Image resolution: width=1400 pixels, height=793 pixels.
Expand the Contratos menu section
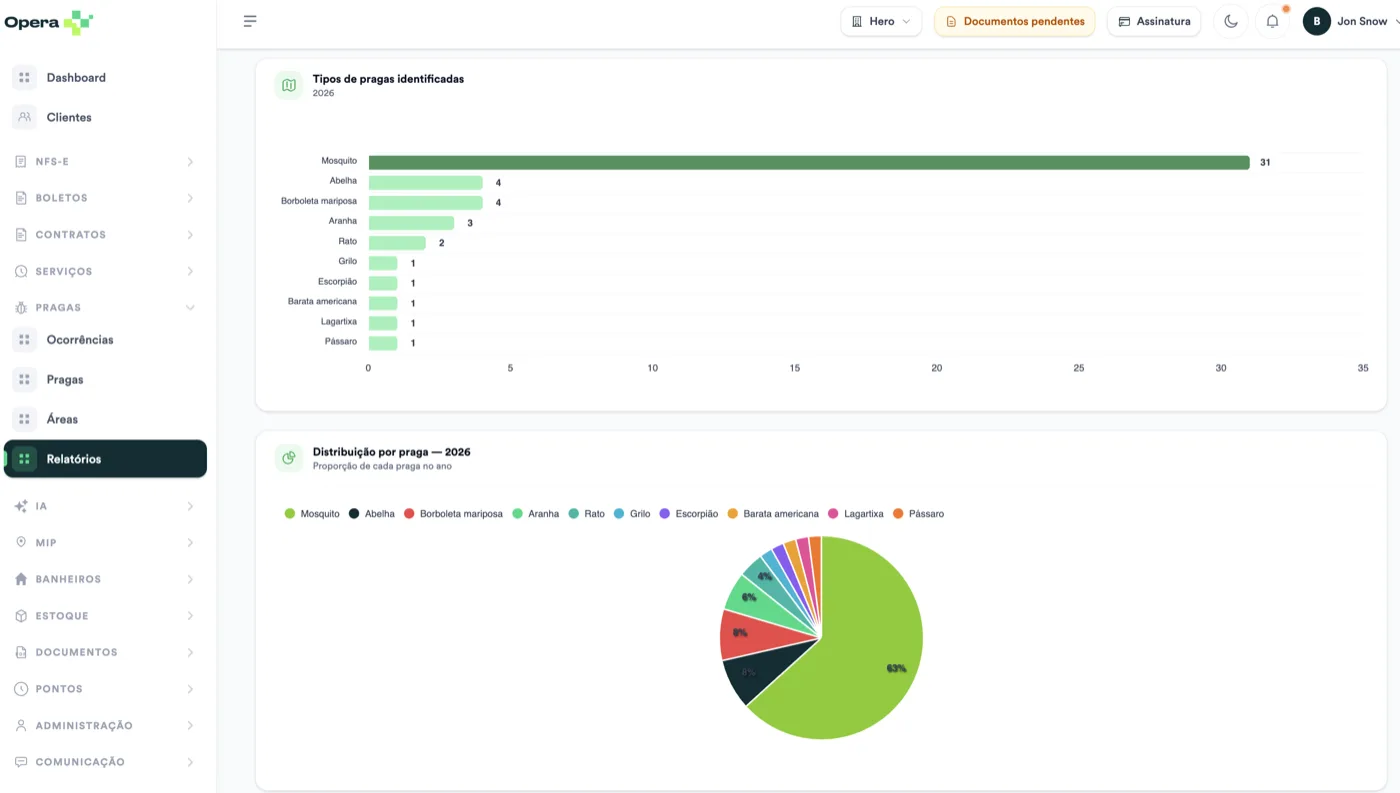106,235
